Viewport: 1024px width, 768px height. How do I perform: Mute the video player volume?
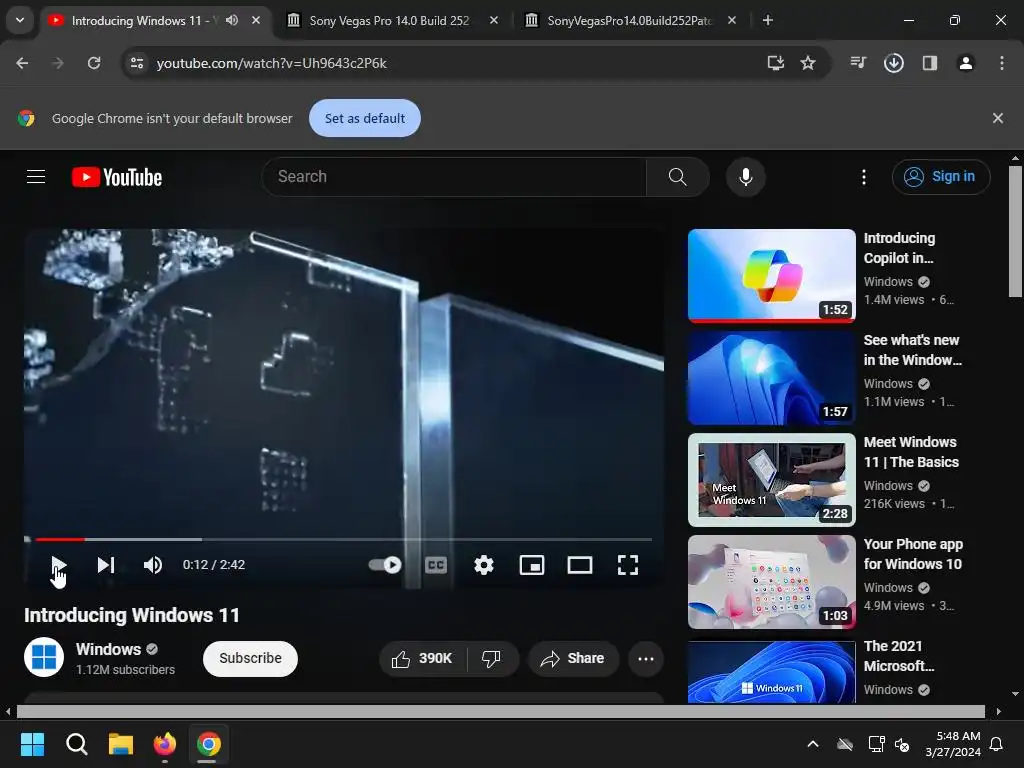(153, 565)
